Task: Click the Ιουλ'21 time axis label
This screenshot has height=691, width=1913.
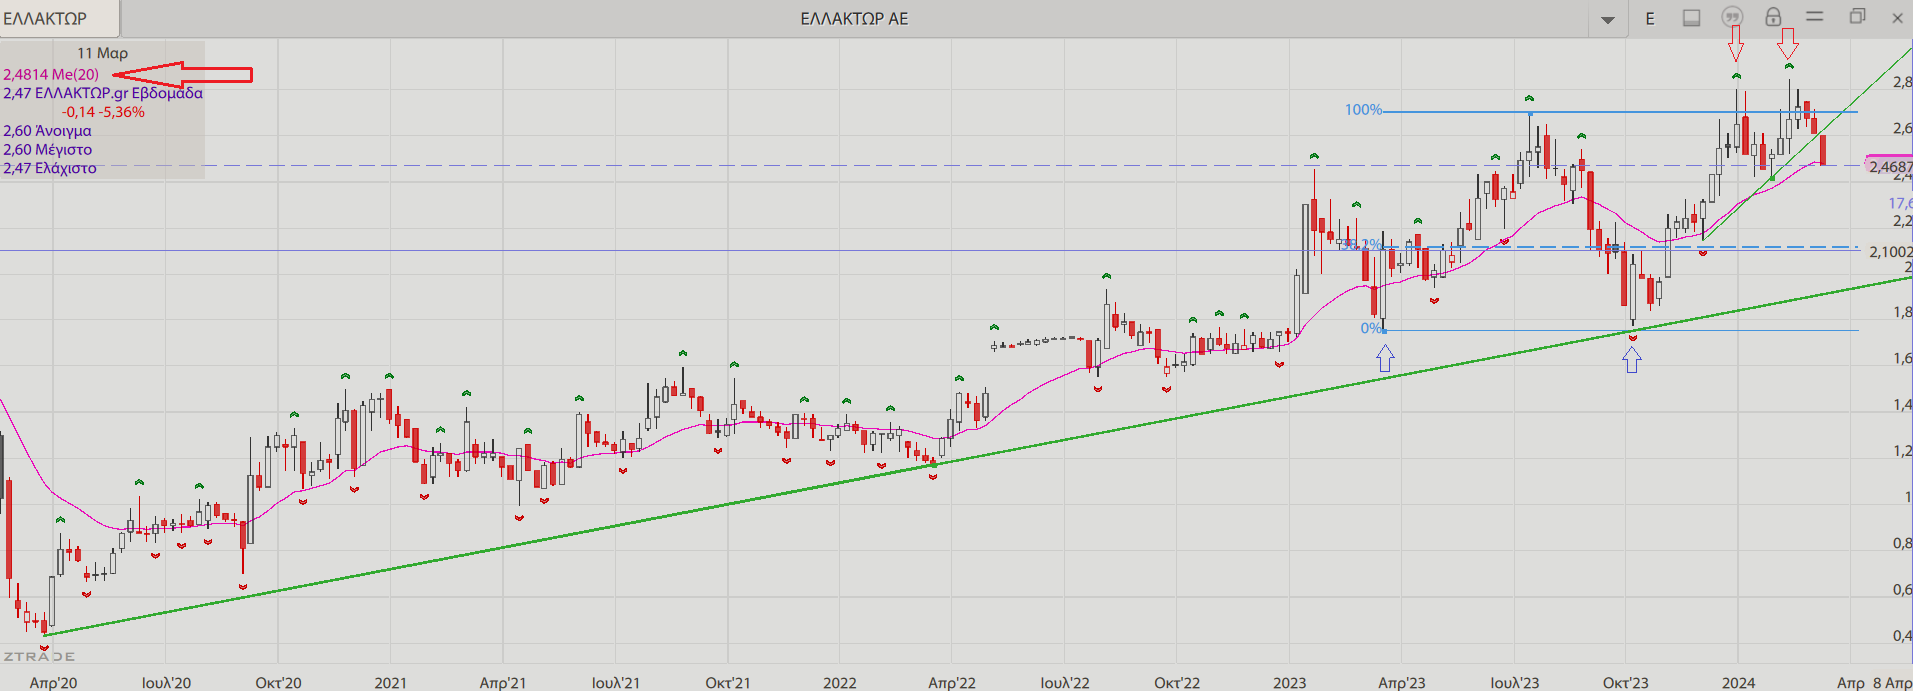Action: (x=615, y=682)
